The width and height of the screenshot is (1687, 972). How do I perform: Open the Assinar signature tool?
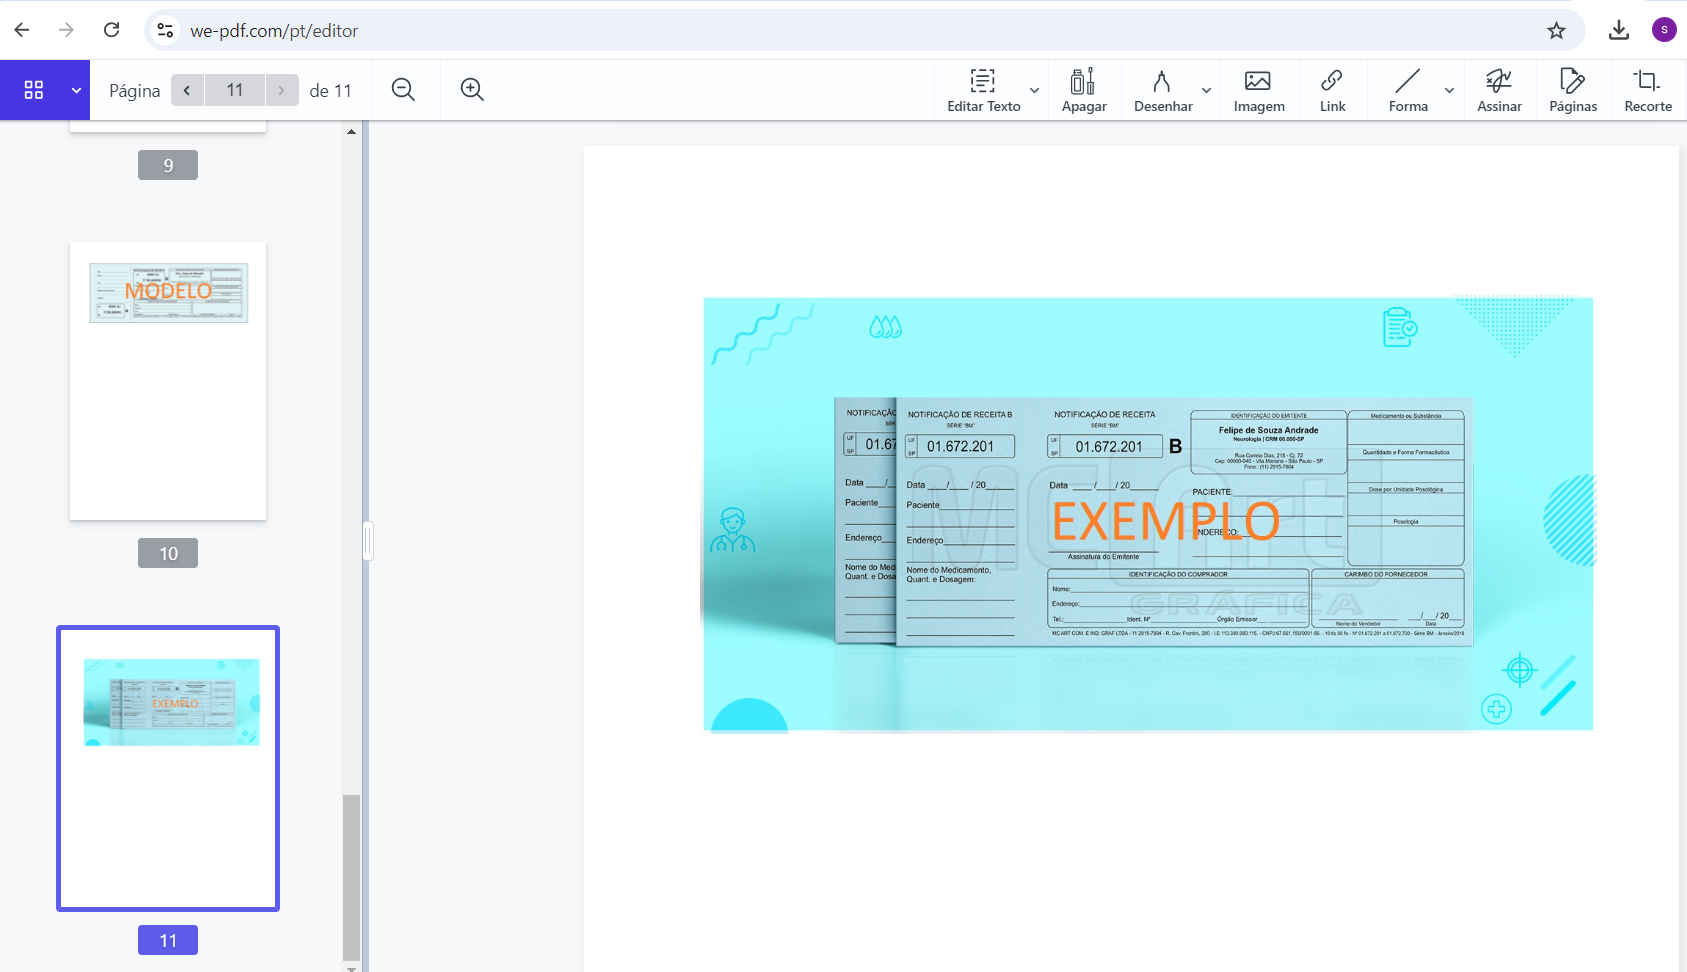pyautogui.click(x=1498, y=90)
